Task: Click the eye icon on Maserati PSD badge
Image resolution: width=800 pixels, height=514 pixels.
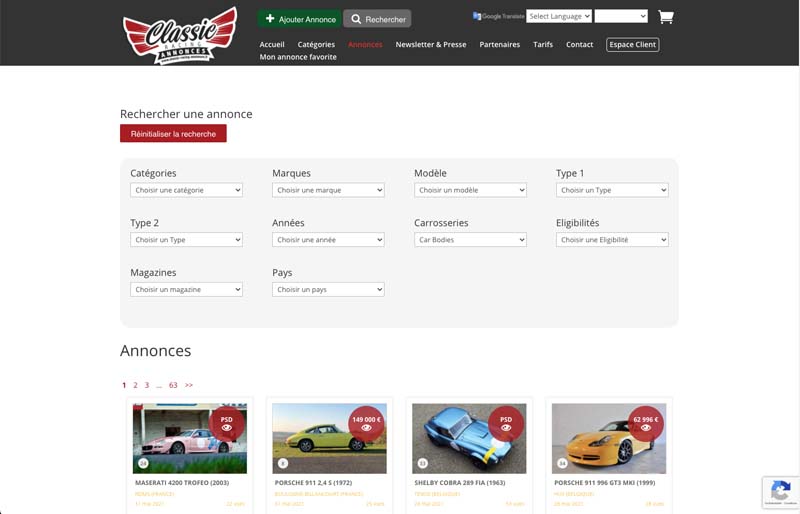Action: (x=227, y=428)
